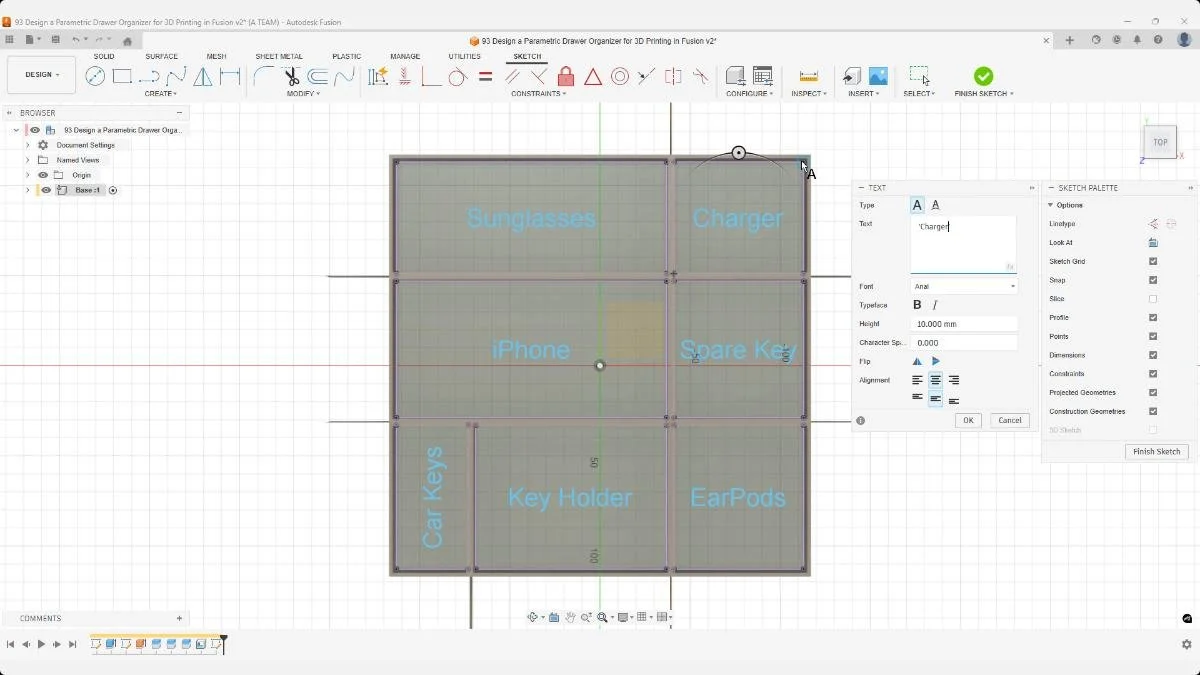Select the Circle sketch tool
The image size is (1200, 675).
[96, 76]
